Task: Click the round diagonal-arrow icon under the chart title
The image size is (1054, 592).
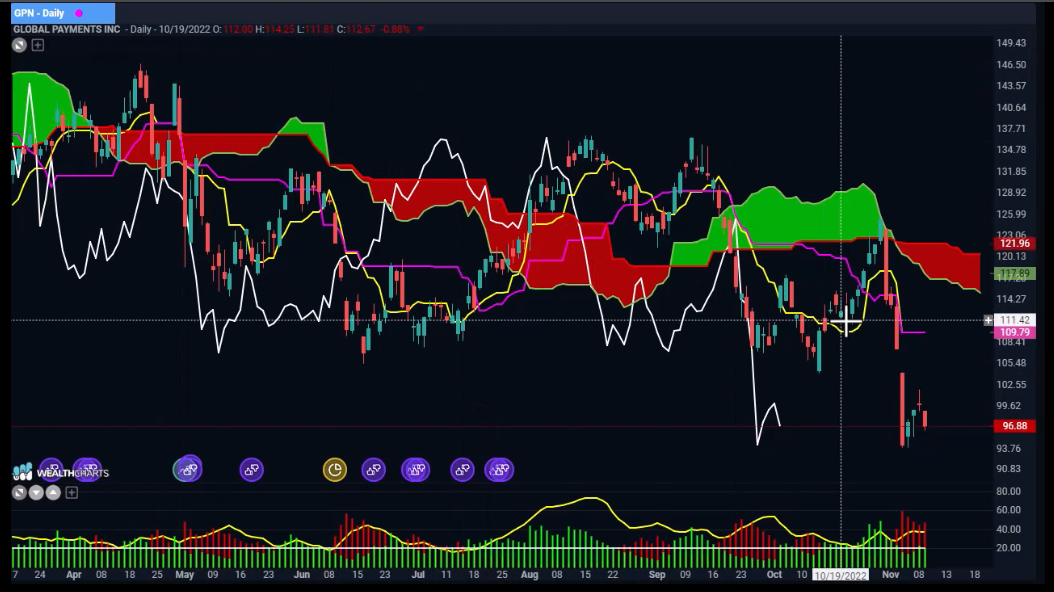Action: pos(19,45)
